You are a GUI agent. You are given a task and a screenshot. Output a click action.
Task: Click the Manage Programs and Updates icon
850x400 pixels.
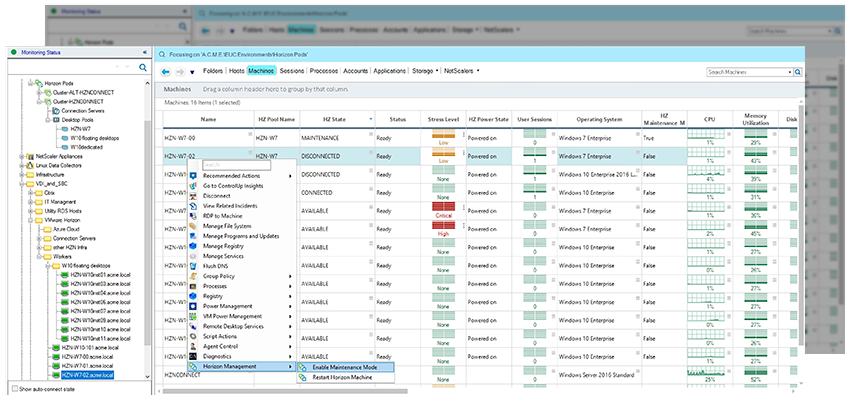click(x=193, y=236)
